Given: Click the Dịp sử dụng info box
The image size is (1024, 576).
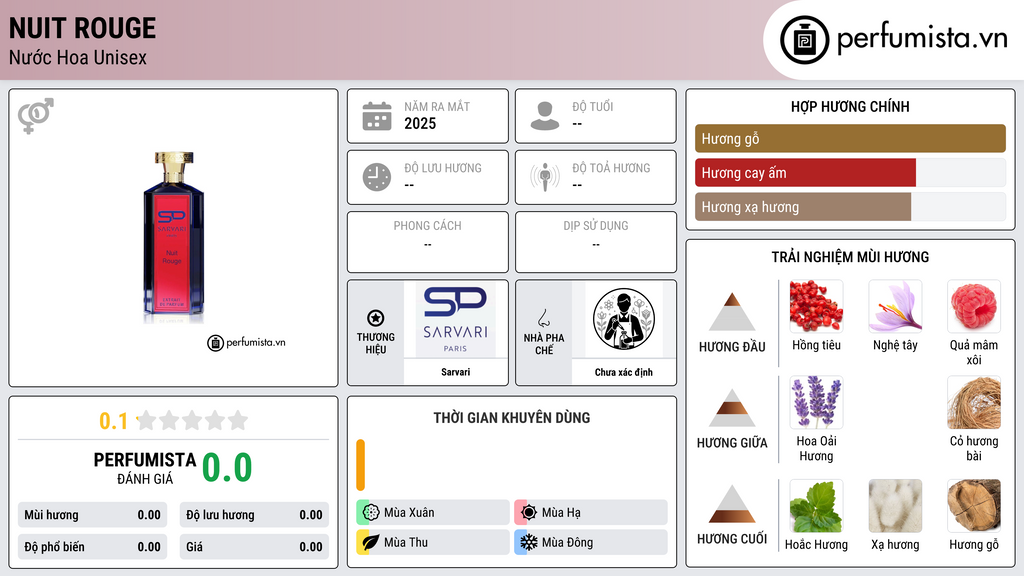Looking at the screenshot, I should click(x=596, y=242).
